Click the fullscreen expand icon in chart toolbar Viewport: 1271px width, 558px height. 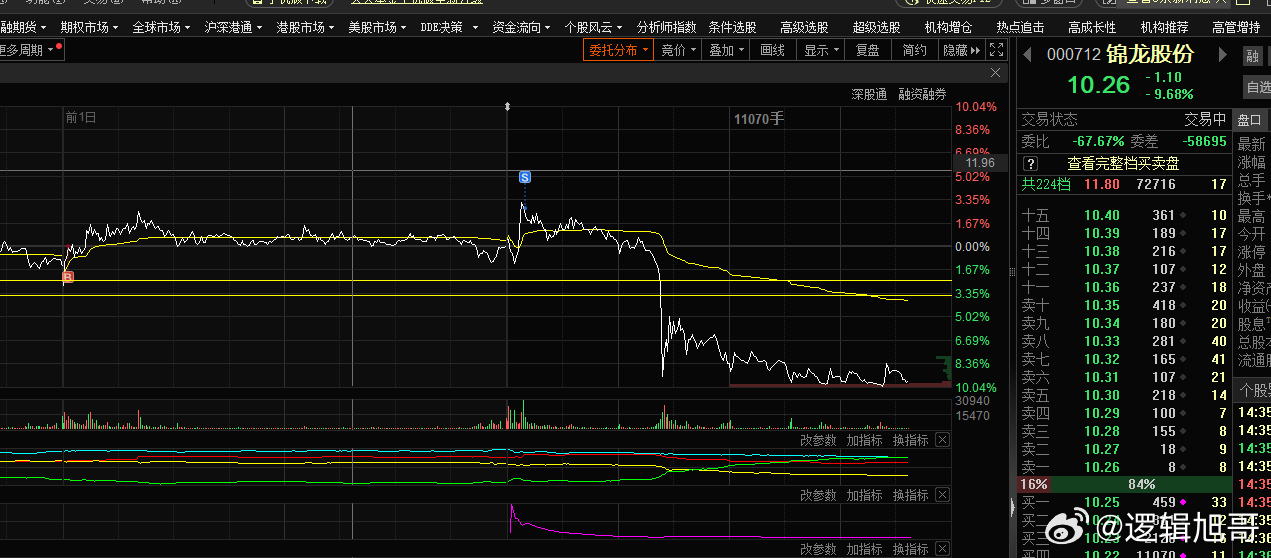click(996, 49)
